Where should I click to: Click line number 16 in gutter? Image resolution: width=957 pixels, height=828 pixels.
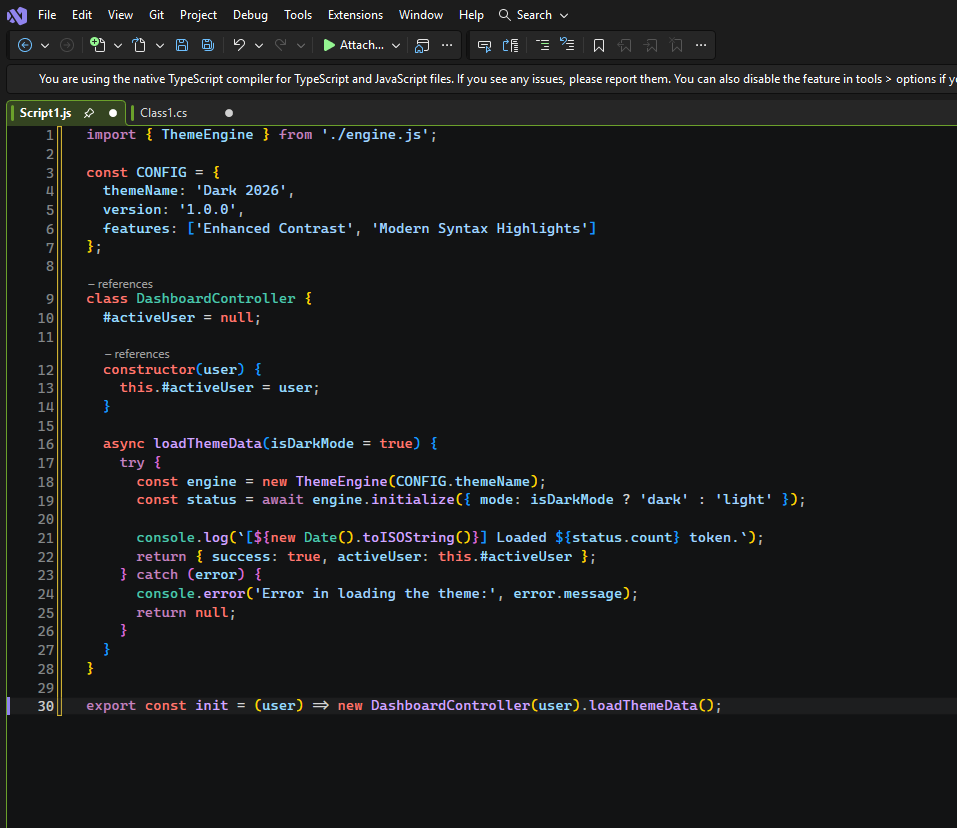(x=46, y=444)
